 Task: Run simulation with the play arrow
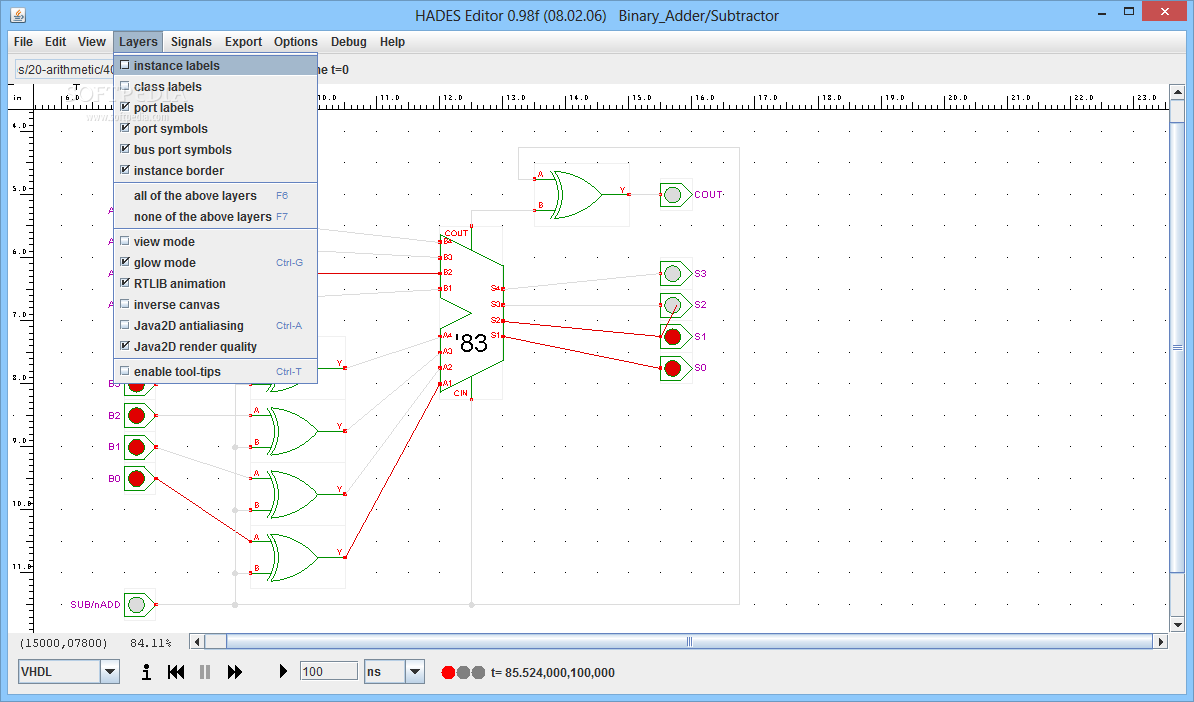tap(283, 672)
